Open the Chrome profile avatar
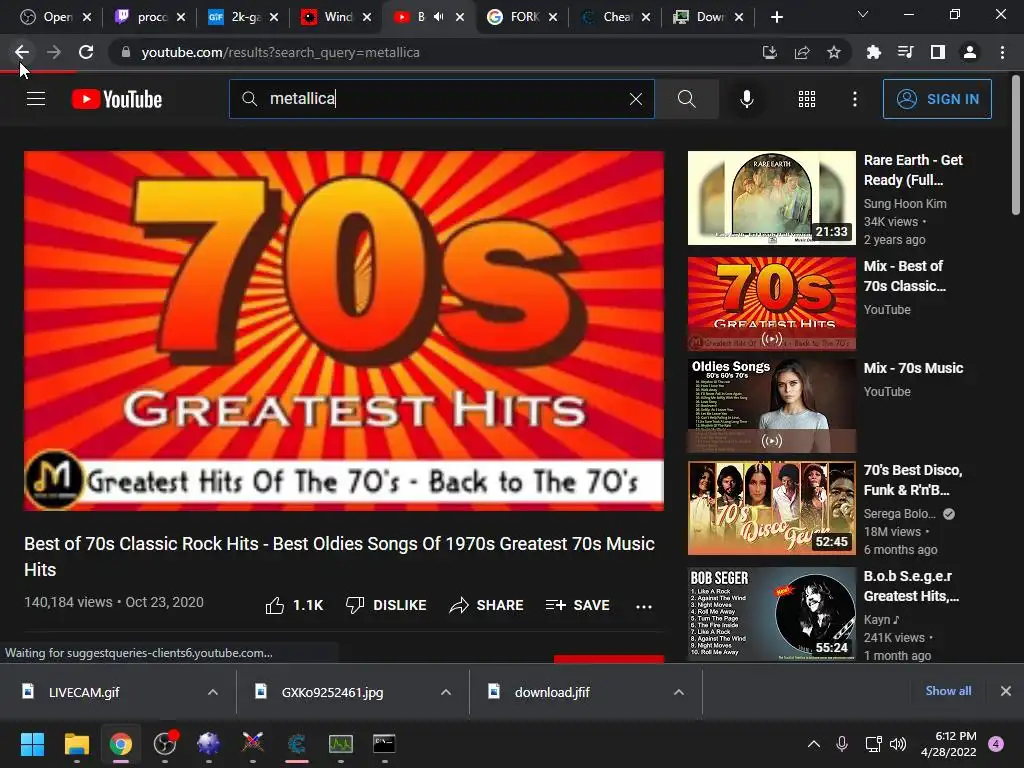The height and width of the screenshot is (768, 1024). click(x=970, y=52)
